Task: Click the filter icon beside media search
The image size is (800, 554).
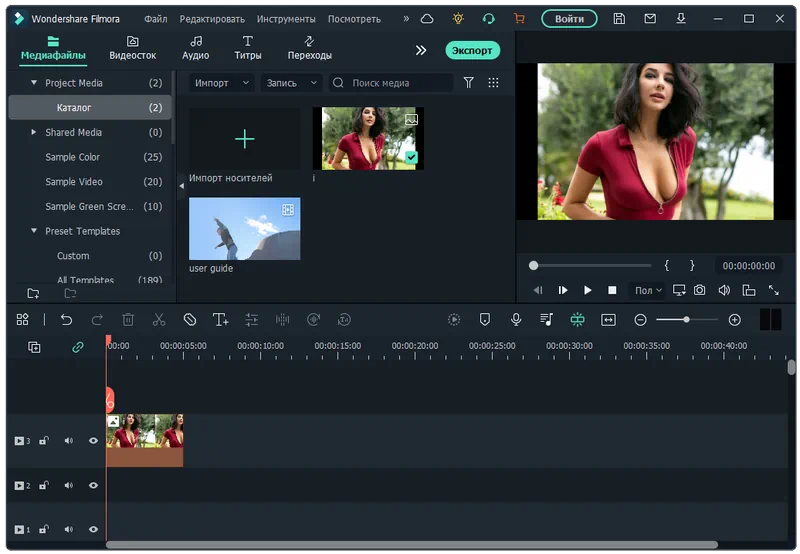Action: (x=468, y=83)
